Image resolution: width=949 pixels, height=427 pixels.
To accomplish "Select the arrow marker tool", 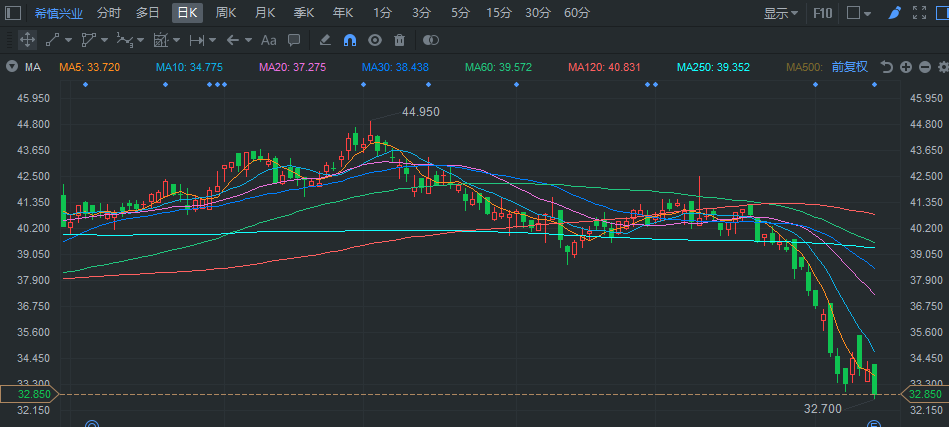I will [x=233, y=41].
